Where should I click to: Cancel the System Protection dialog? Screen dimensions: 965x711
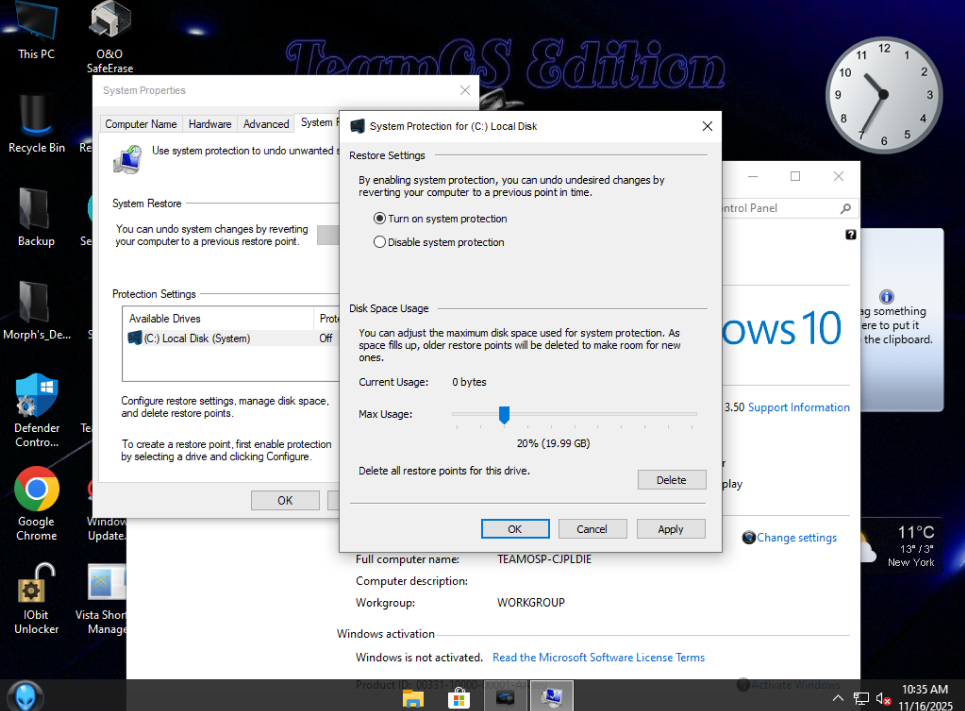[x=592, y=529]
